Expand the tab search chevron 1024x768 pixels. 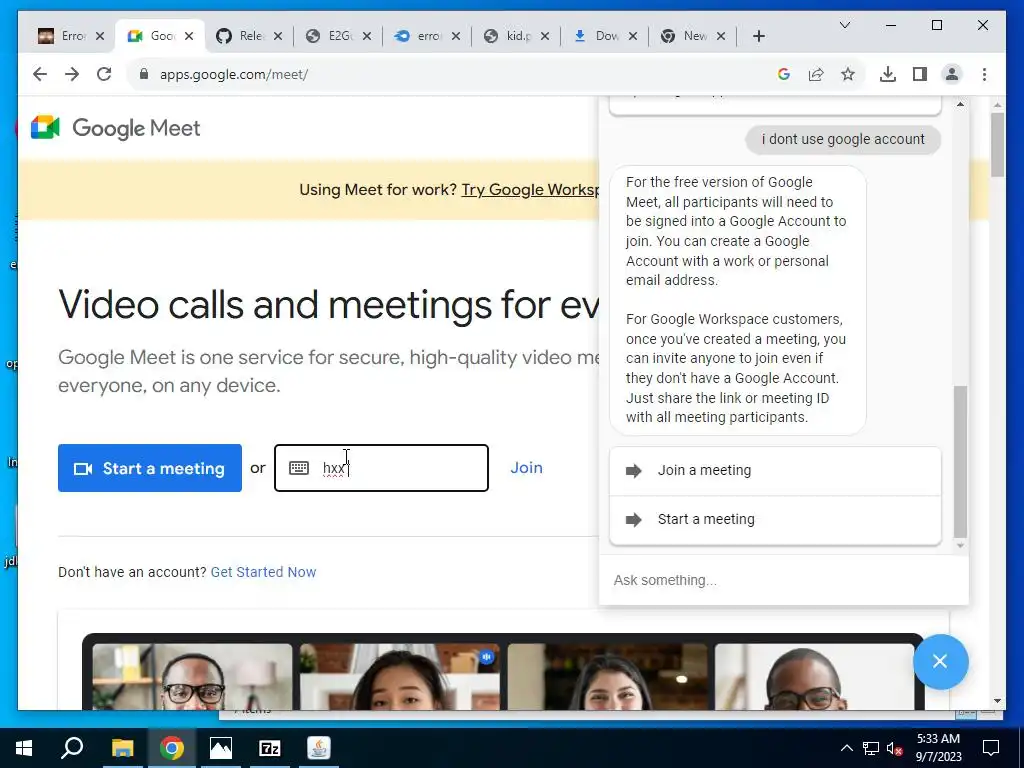[844, 25]
